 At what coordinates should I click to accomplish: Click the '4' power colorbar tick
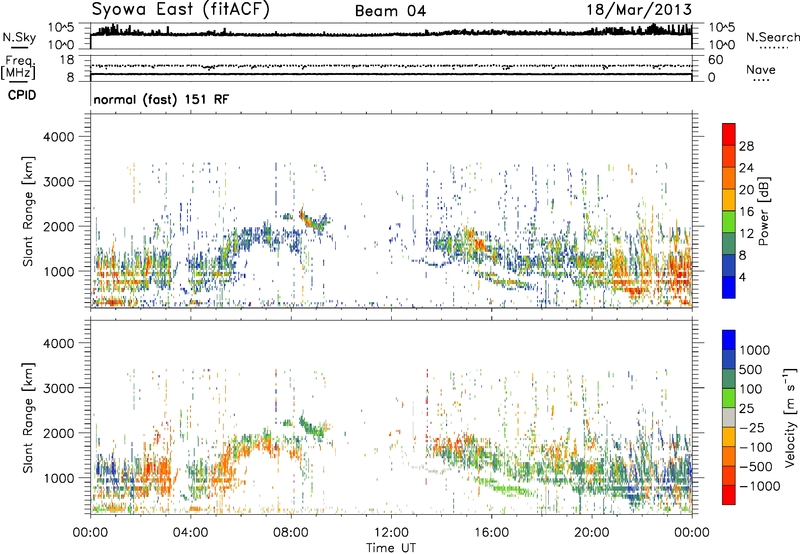tap(743, 278)
